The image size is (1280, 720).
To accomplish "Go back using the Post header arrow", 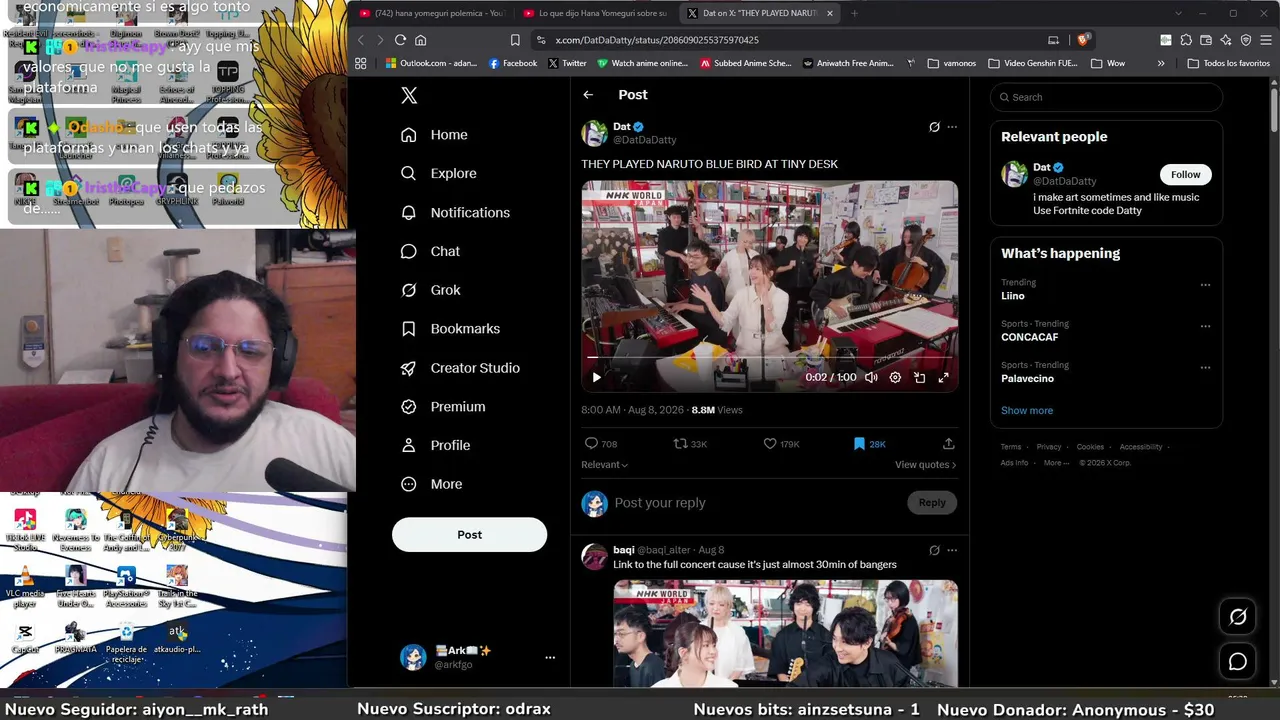I will (588, 95).
